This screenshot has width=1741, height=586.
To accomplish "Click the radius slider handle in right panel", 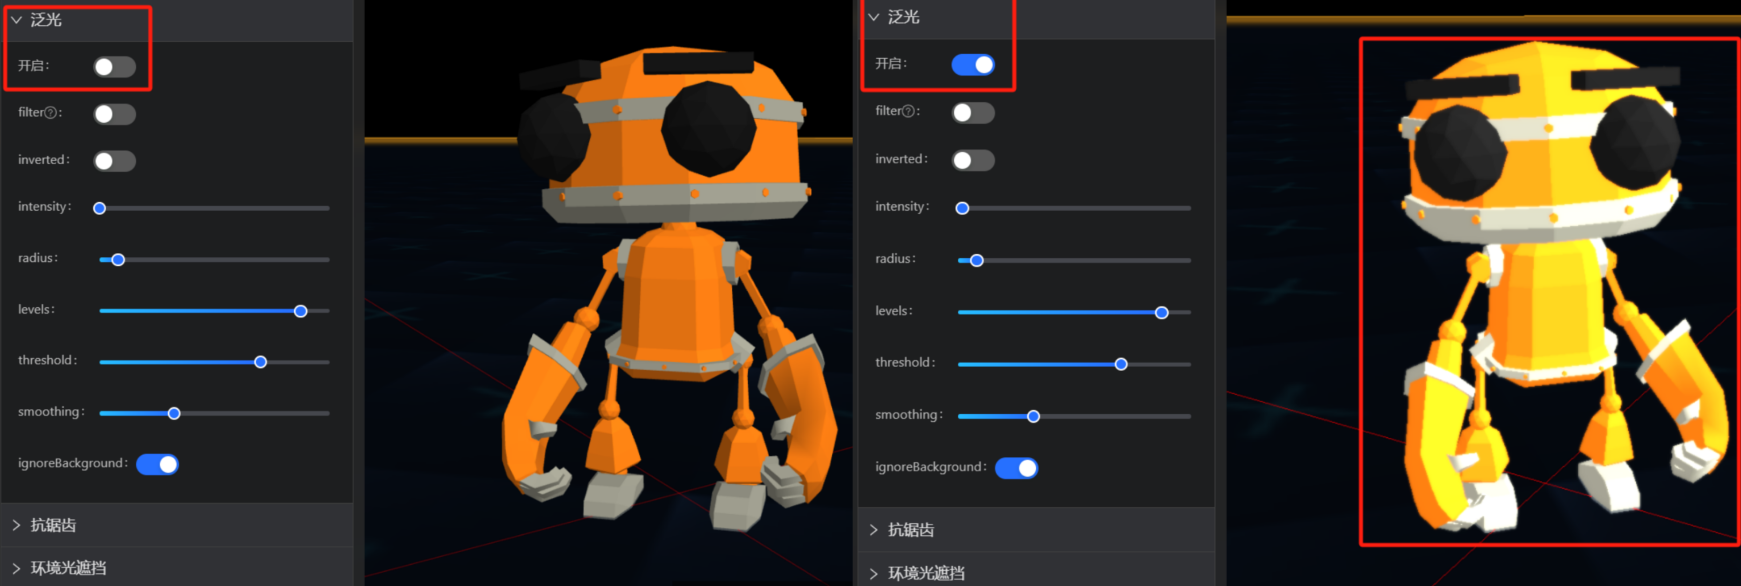I will [x=977, y=260].
